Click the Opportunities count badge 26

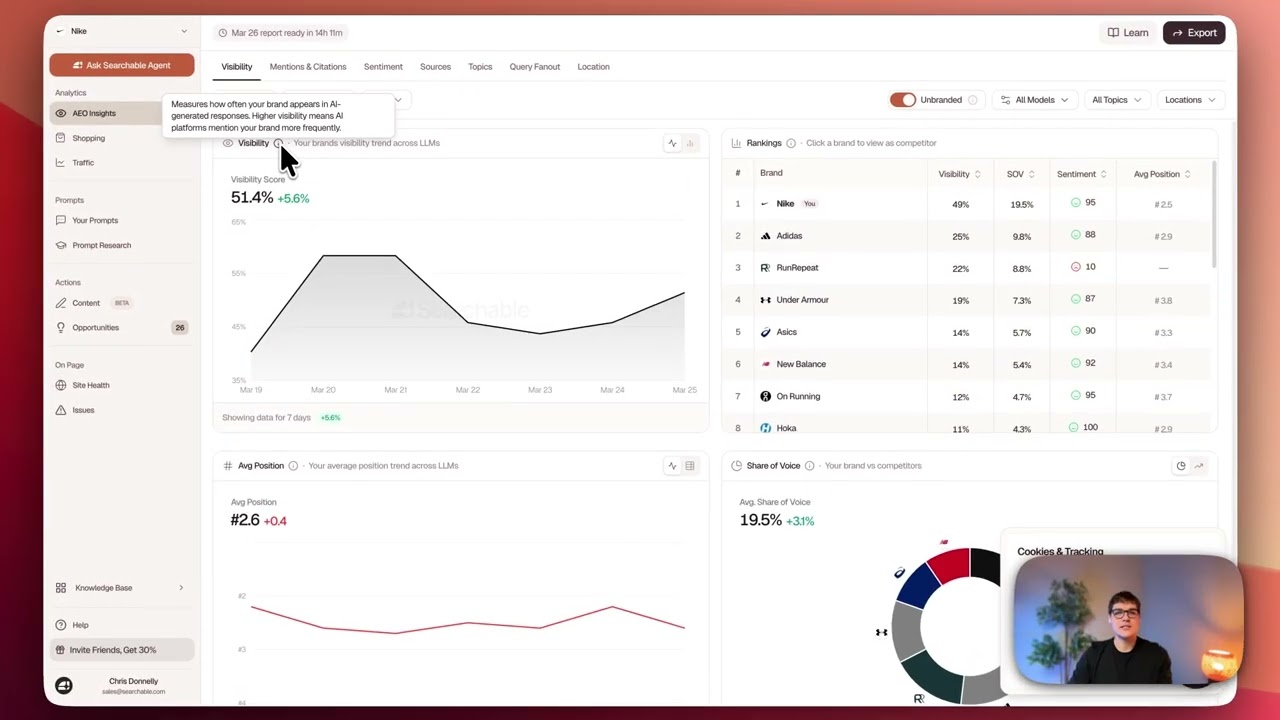(180, 328)
